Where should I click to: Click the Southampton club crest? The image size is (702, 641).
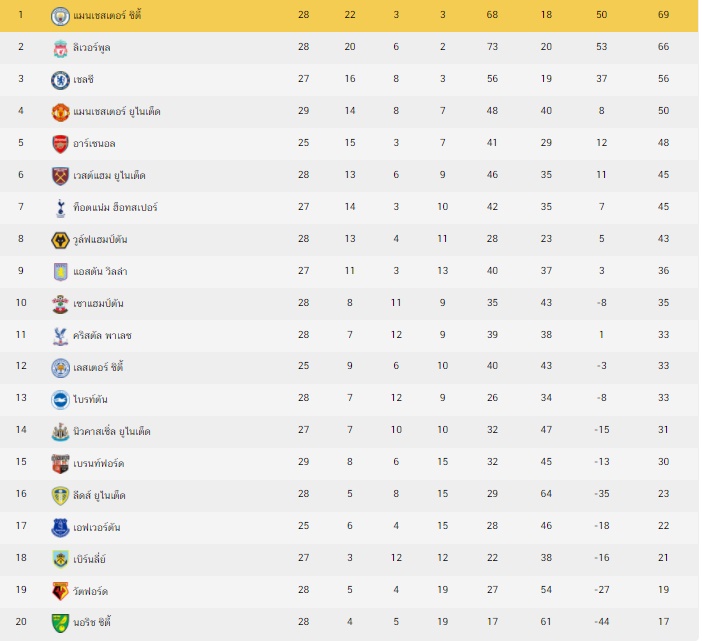tap(60, 304)
